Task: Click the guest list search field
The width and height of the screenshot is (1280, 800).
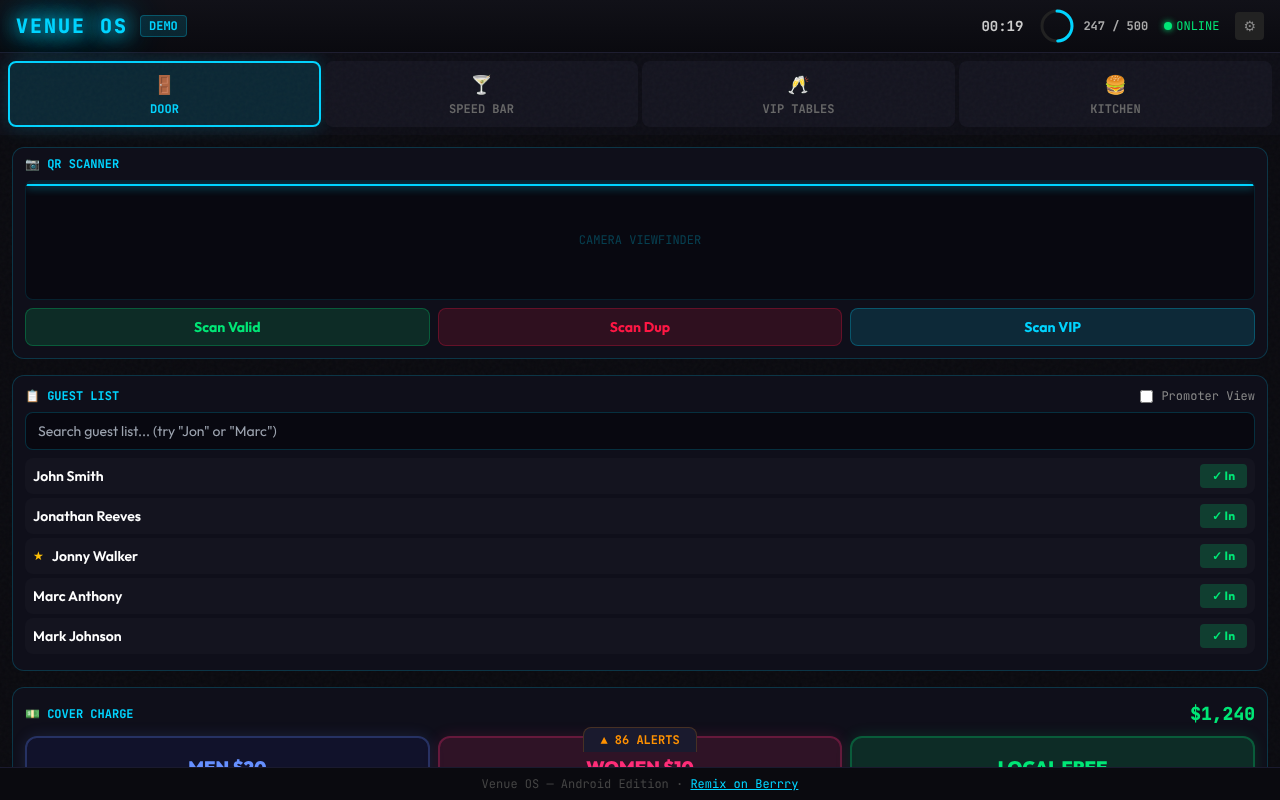Action: 640,431
